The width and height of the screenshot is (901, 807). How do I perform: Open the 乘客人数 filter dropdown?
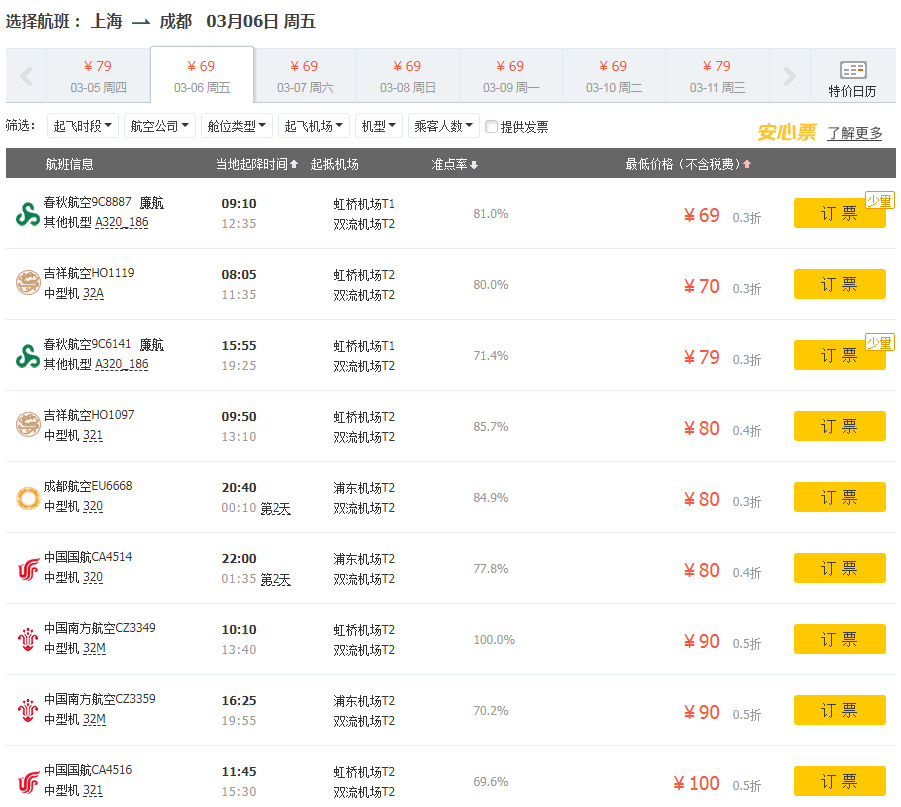[444, 125]
